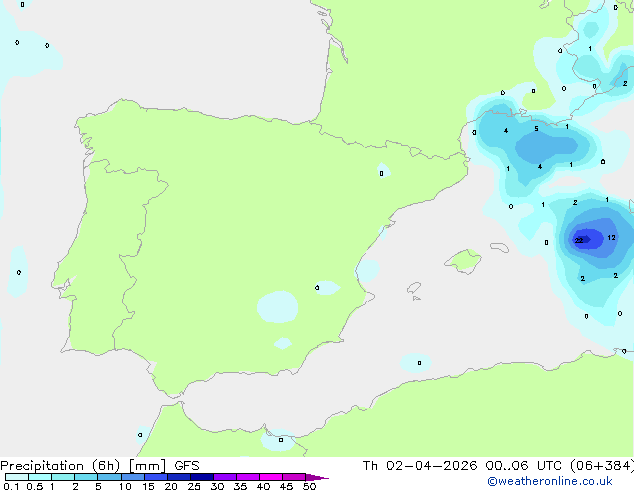Click the 'GFS' model label
The image size is (634, 490).
coord(187,466)
